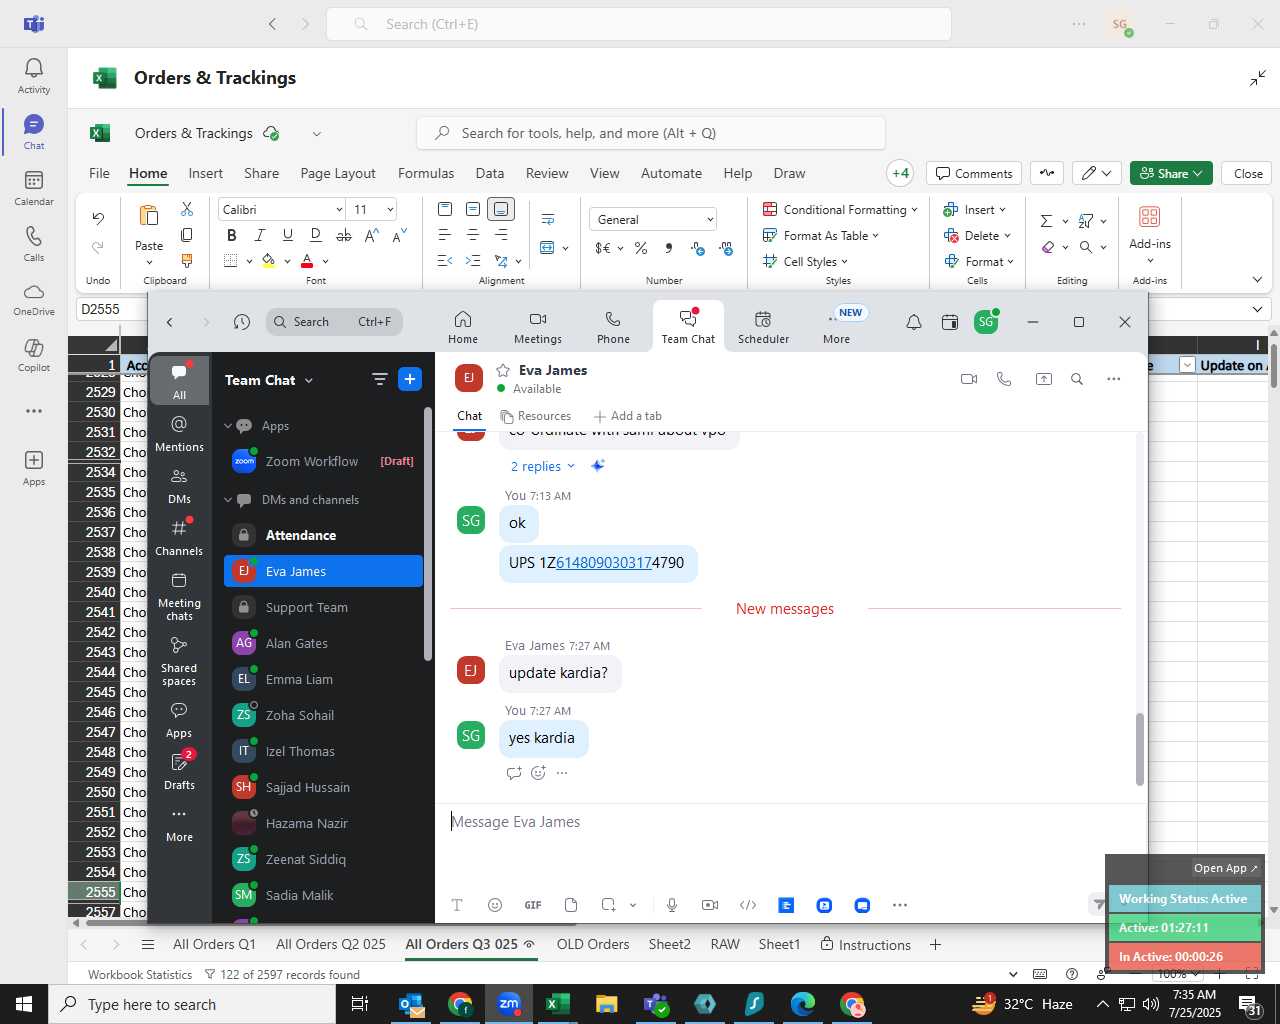Expand Cell Styles dropdown
This screenshot has height=1024, width=1280.
pyautogui.click(x=845, y=262)
